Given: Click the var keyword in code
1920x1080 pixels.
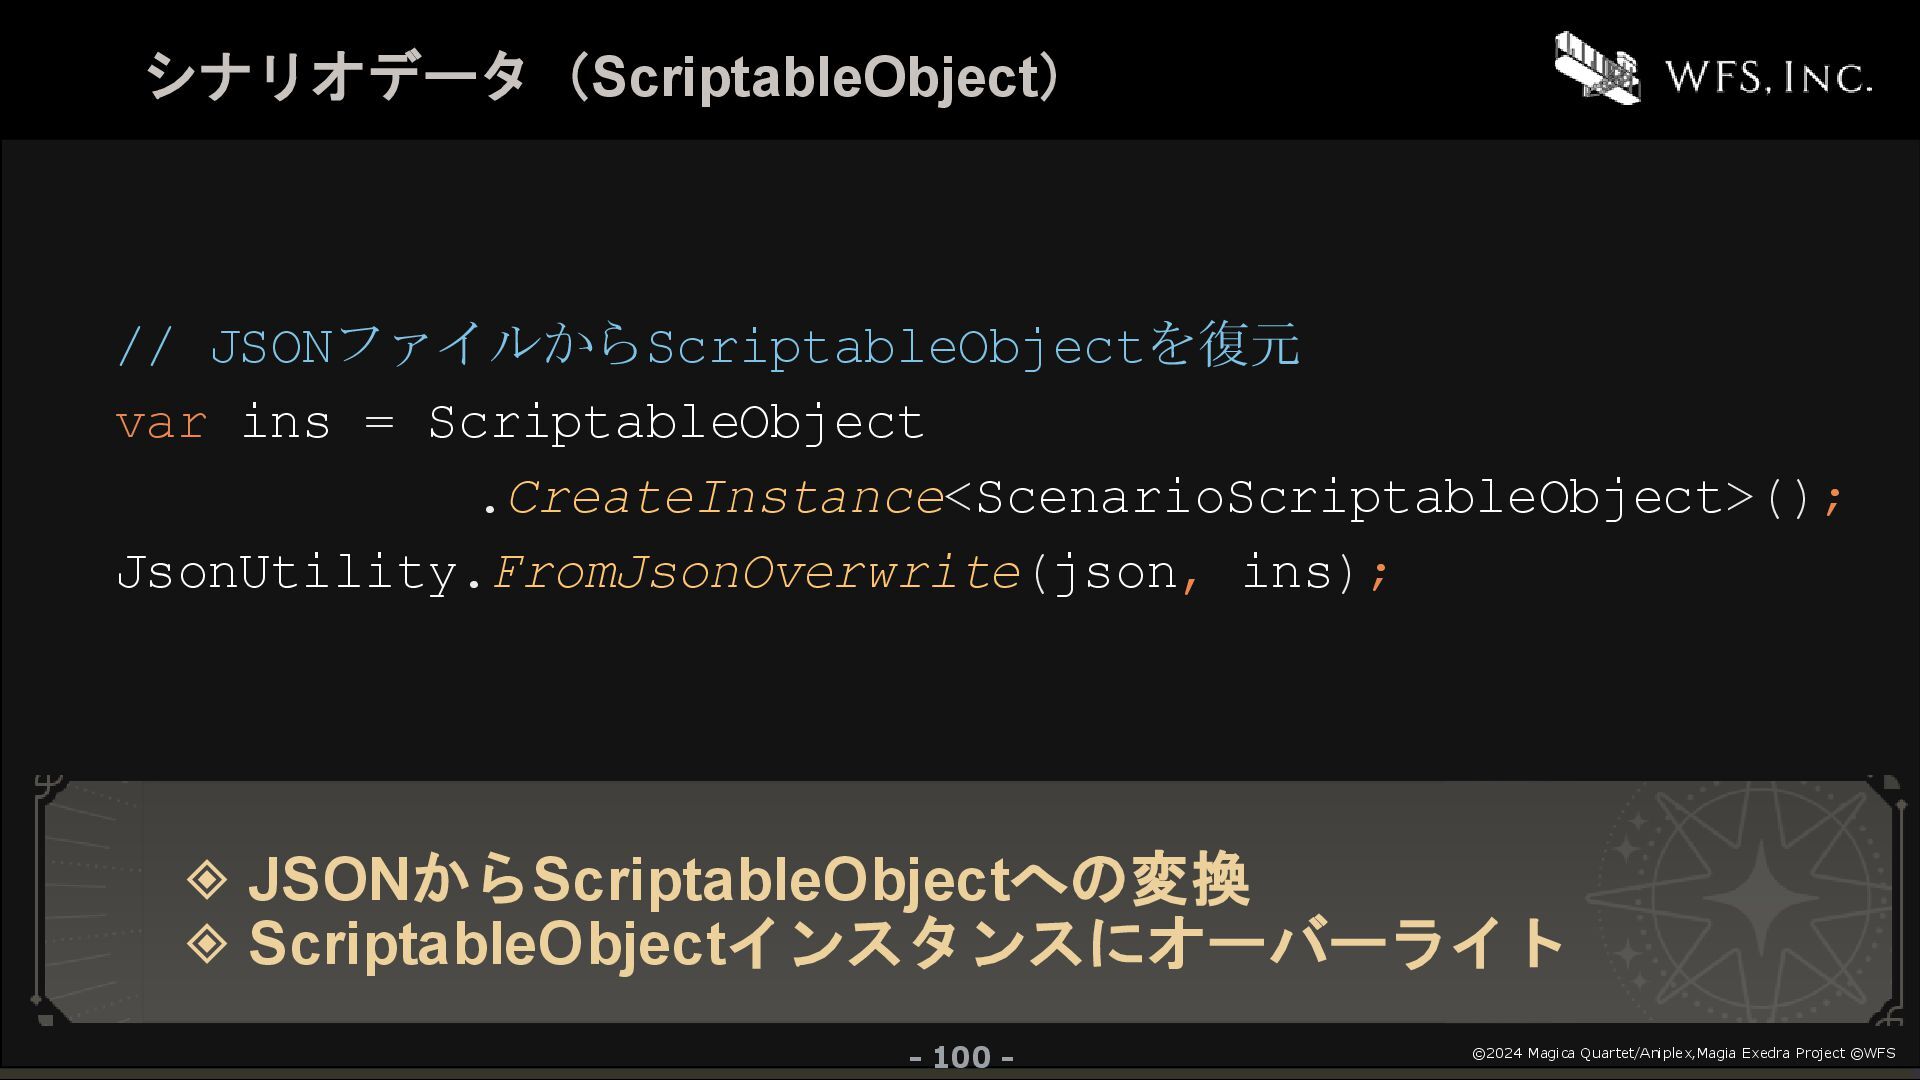Looking at the screenshot, I should click(x=162, y=424).
